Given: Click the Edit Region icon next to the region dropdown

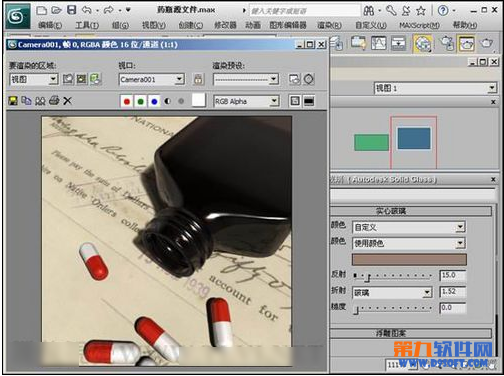Looking at the screenshot, I should (68, 79).
